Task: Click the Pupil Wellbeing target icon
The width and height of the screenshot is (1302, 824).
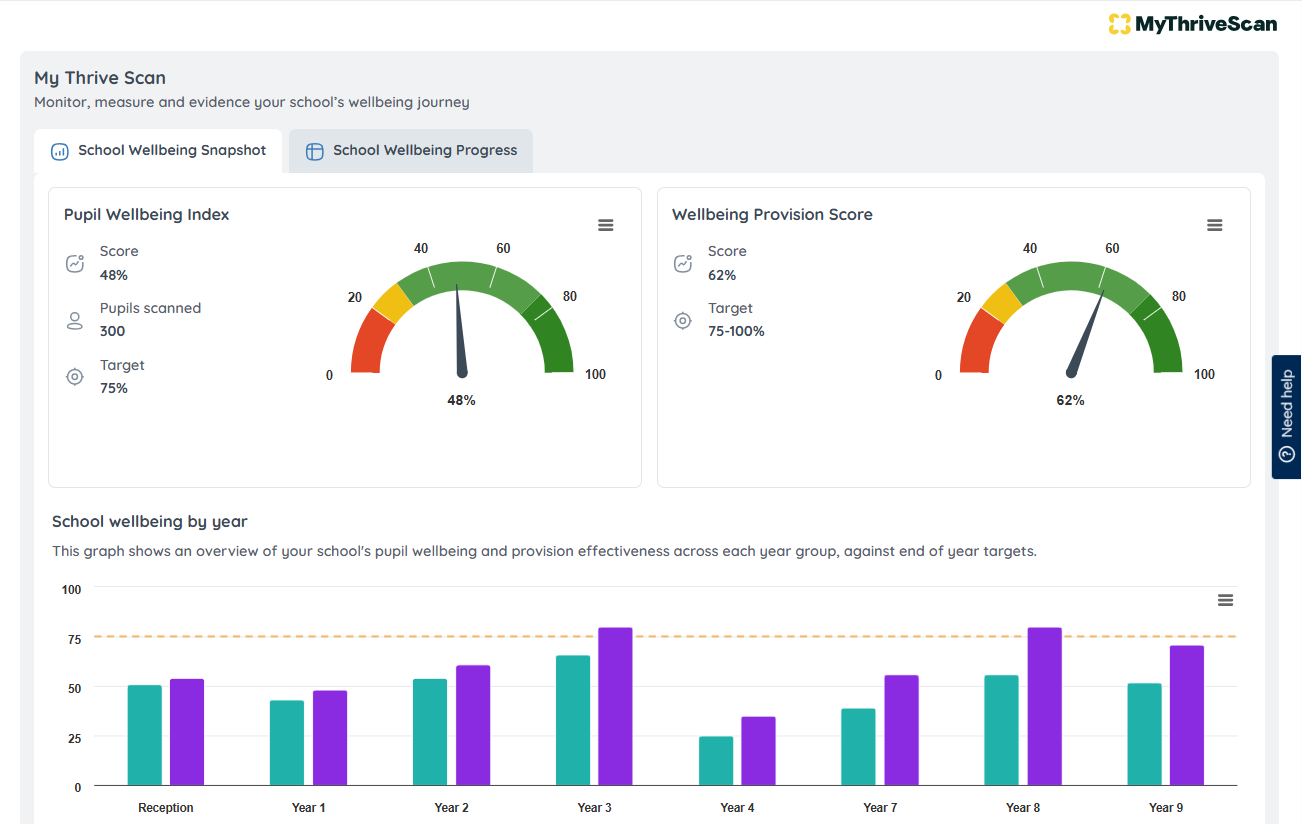Action: [x=74, y=377]
